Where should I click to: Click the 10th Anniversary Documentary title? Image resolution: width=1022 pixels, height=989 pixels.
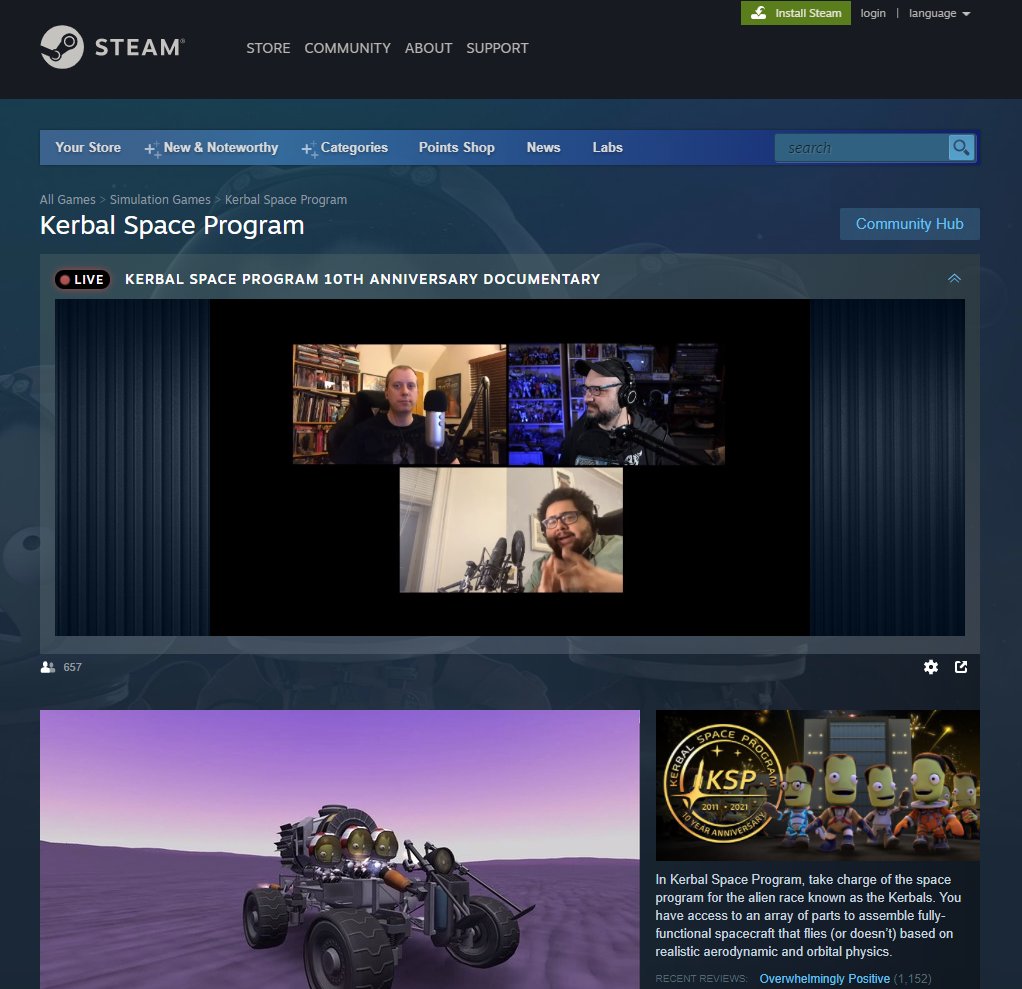pyautogui.click(x=362, y=279)
